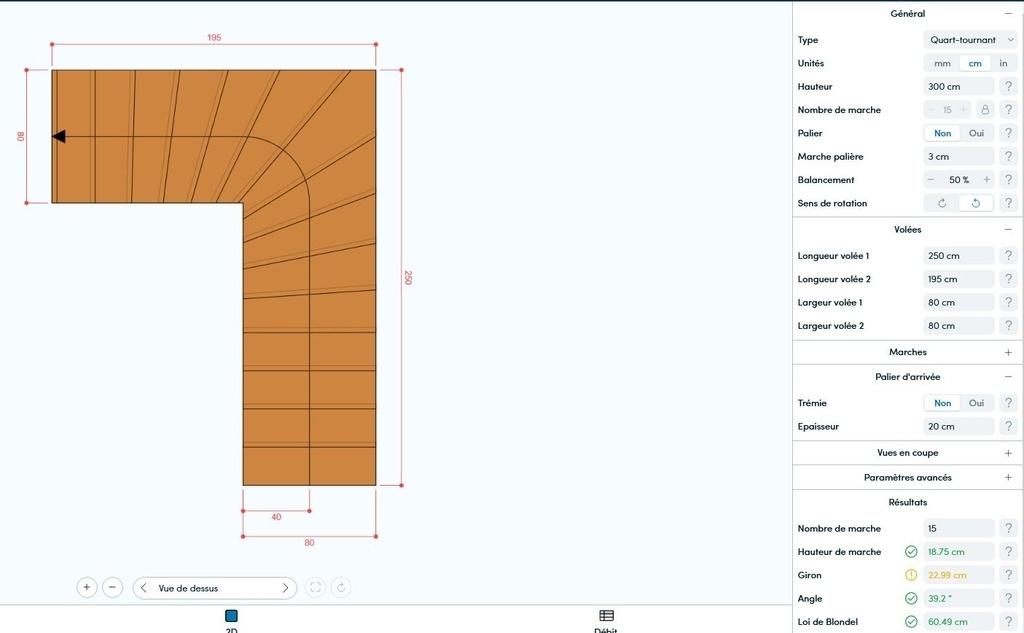Open help for Sens de rotation

(1008, 203)
